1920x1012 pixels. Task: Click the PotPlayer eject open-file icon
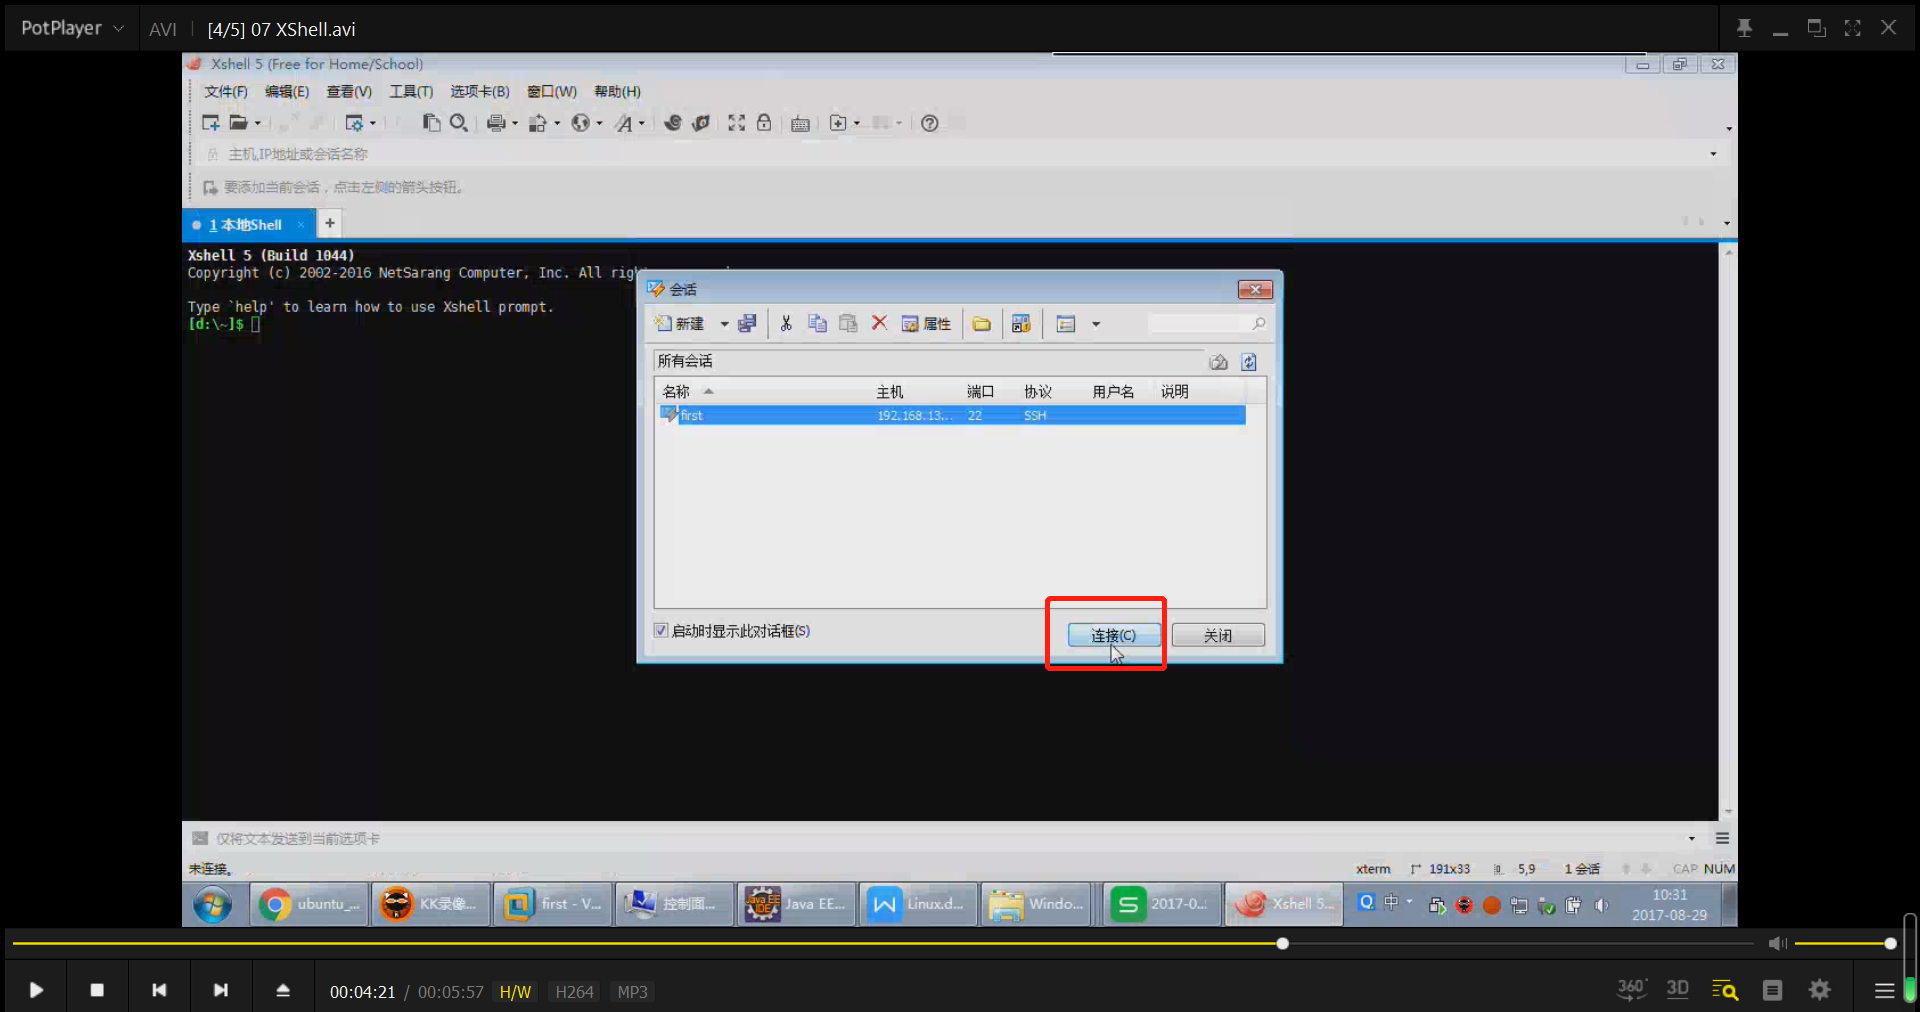click(x=283, y=990)
